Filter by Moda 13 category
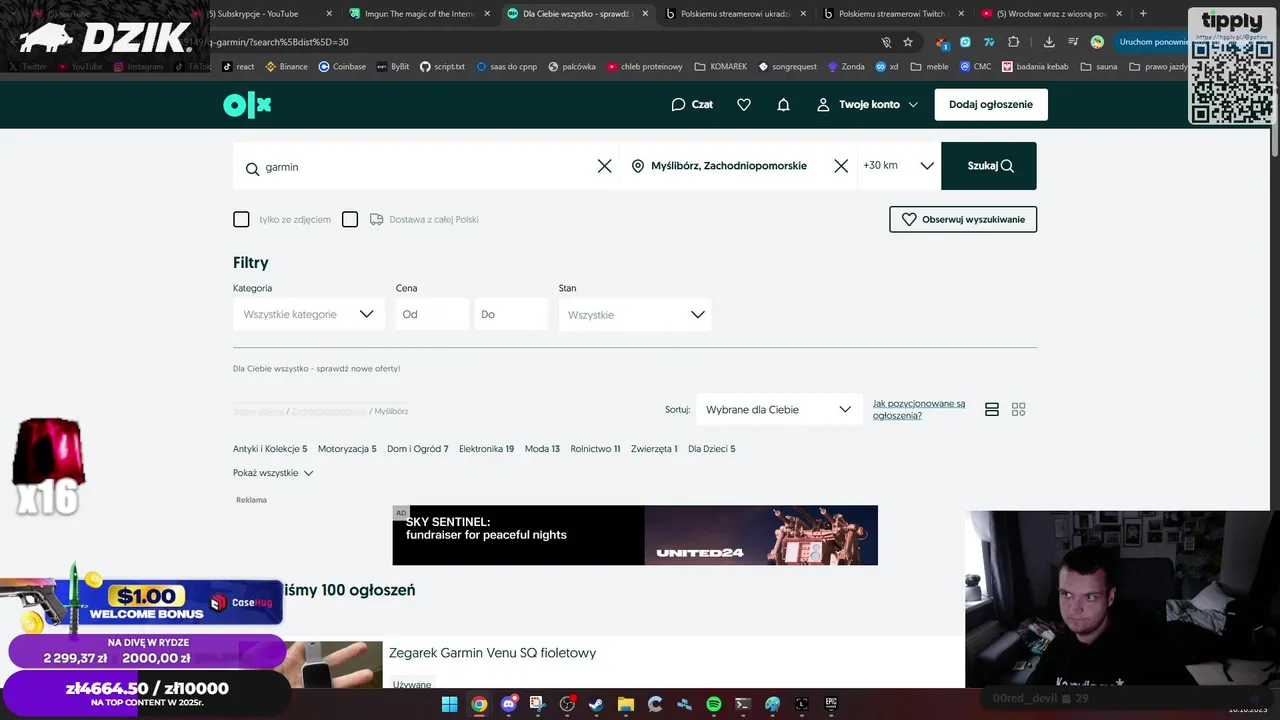 [x=542, y=449]
